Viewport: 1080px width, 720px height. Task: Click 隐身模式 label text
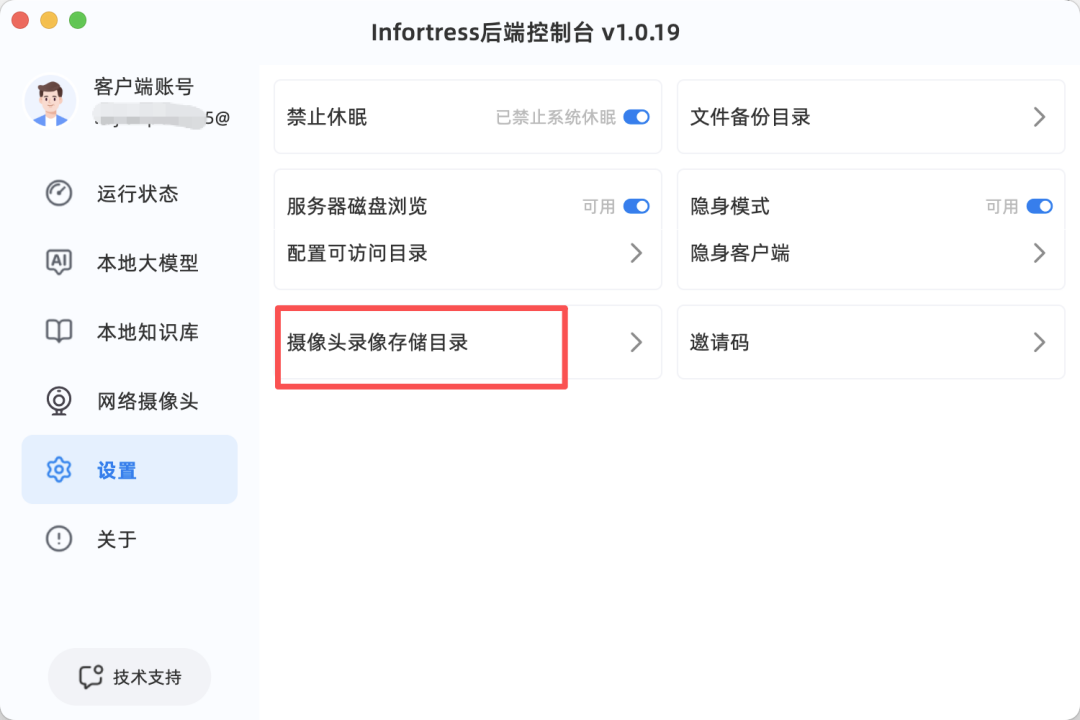tap(729, 206)
